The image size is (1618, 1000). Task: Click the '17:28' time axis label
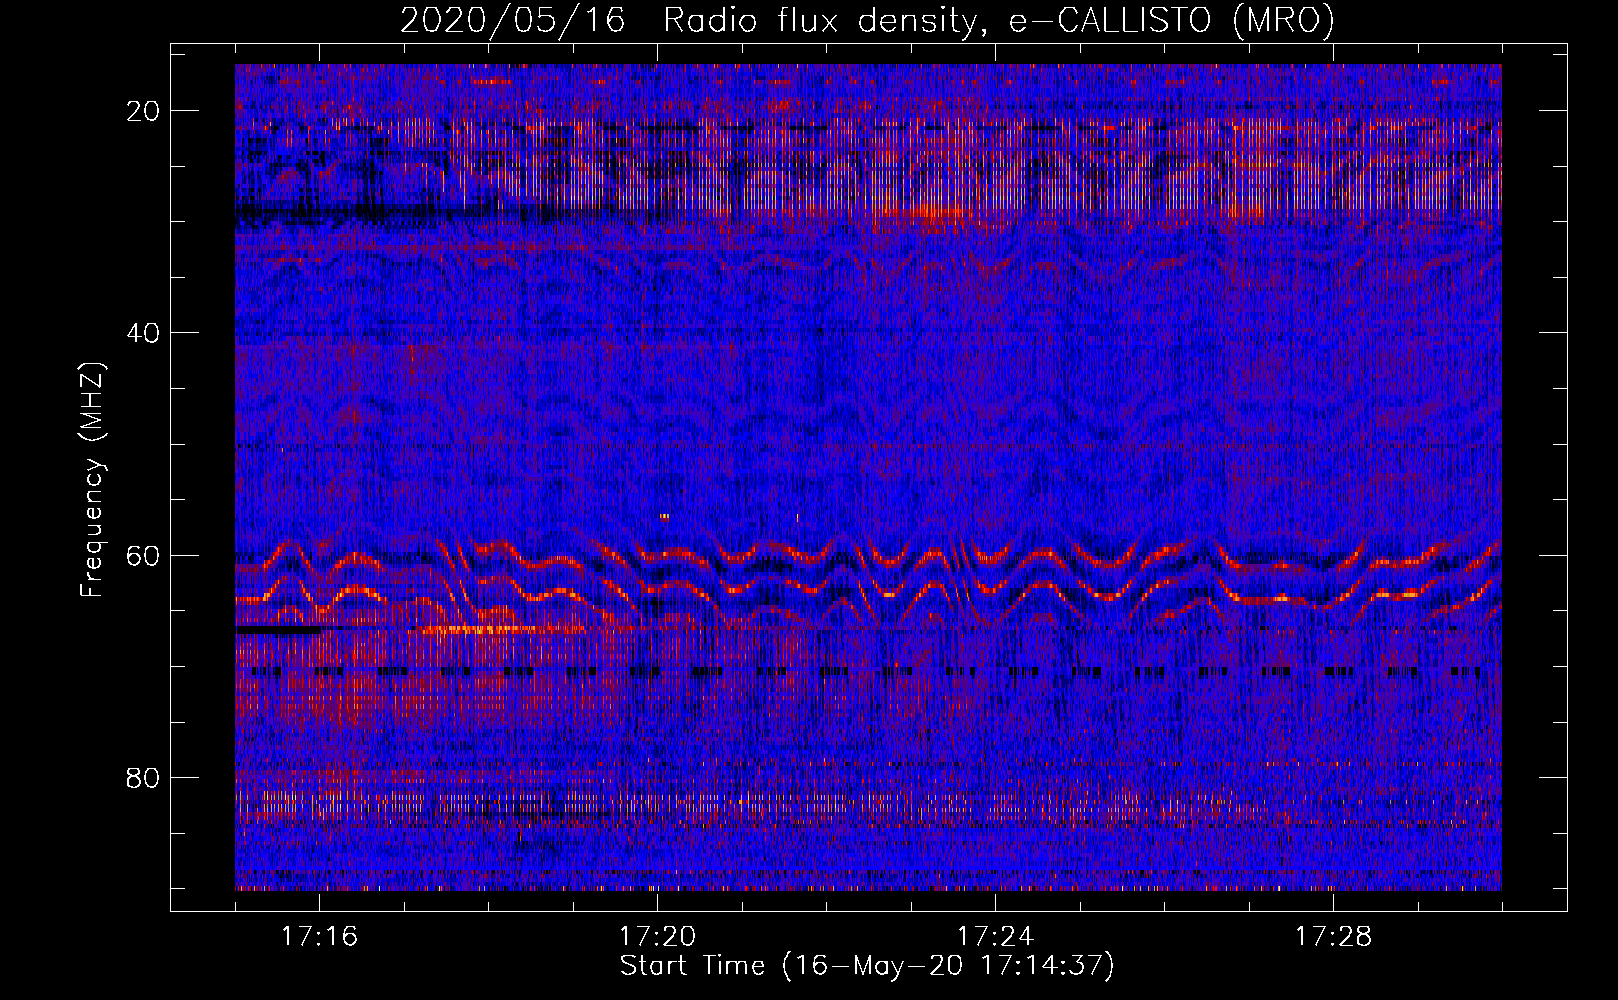1333,937
